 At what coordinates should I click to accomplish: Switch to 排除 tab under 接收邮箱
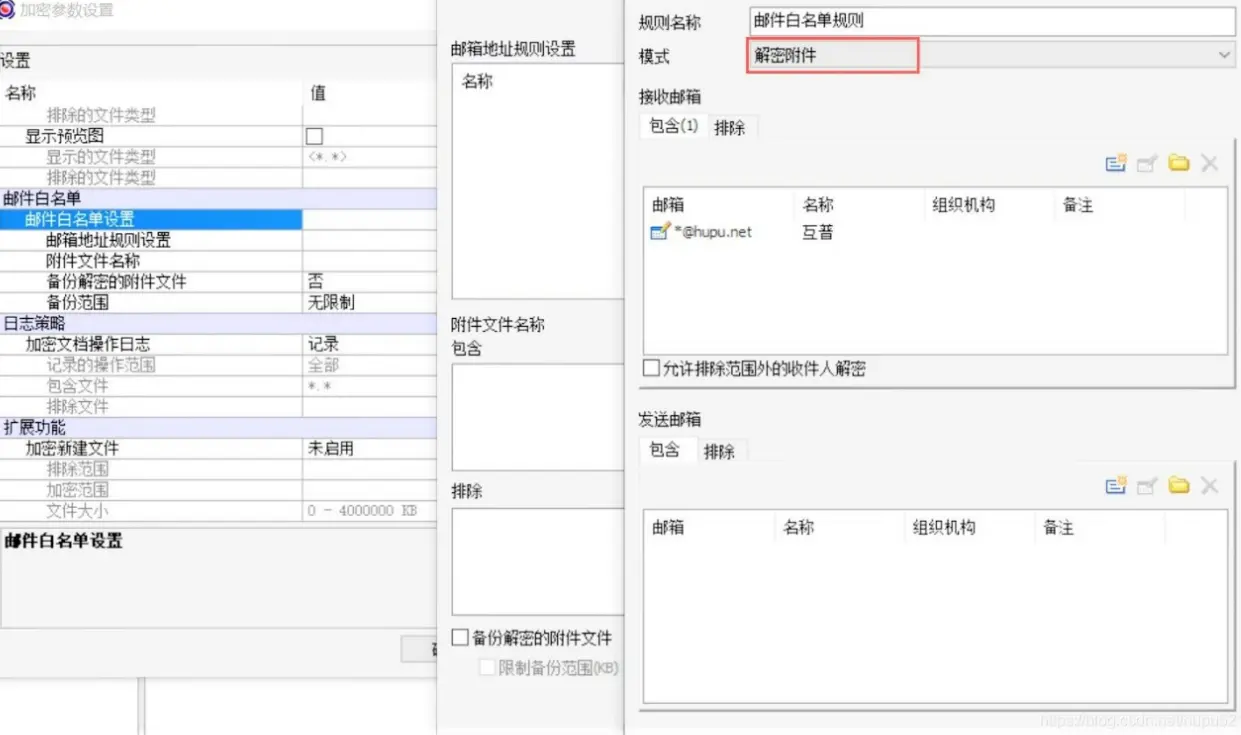coord(730,128)
